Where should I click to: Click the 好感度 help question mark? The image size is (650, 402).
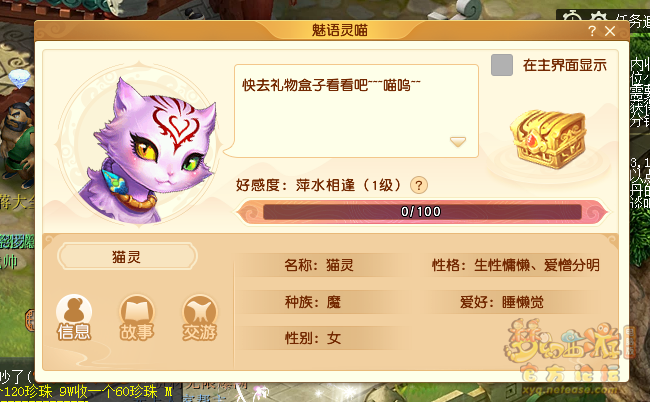419,185
